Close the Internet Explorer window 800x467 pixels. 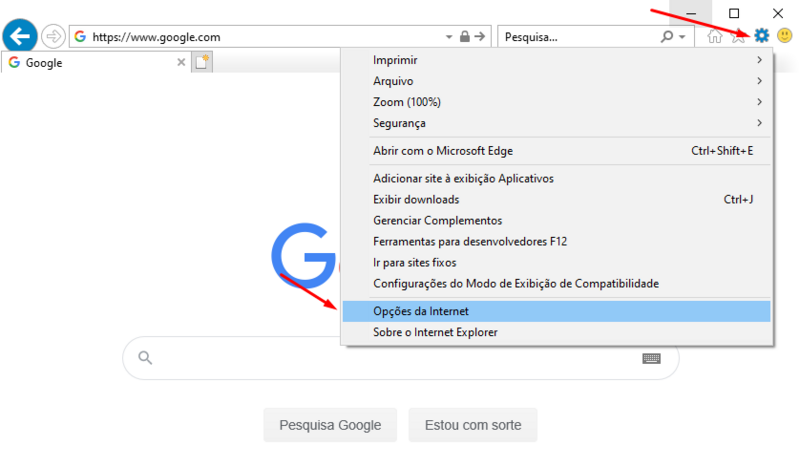point(778,13)
